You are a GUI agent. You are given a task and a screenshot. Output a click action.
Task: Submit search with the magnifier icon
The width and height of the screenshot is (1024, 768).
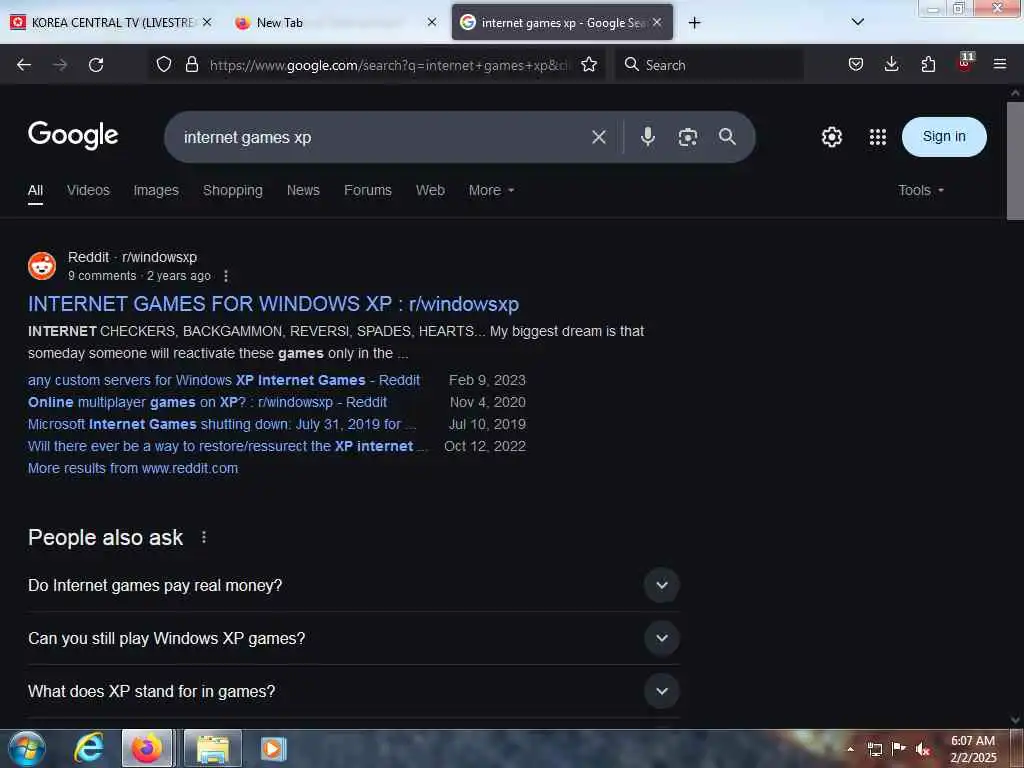727,136
